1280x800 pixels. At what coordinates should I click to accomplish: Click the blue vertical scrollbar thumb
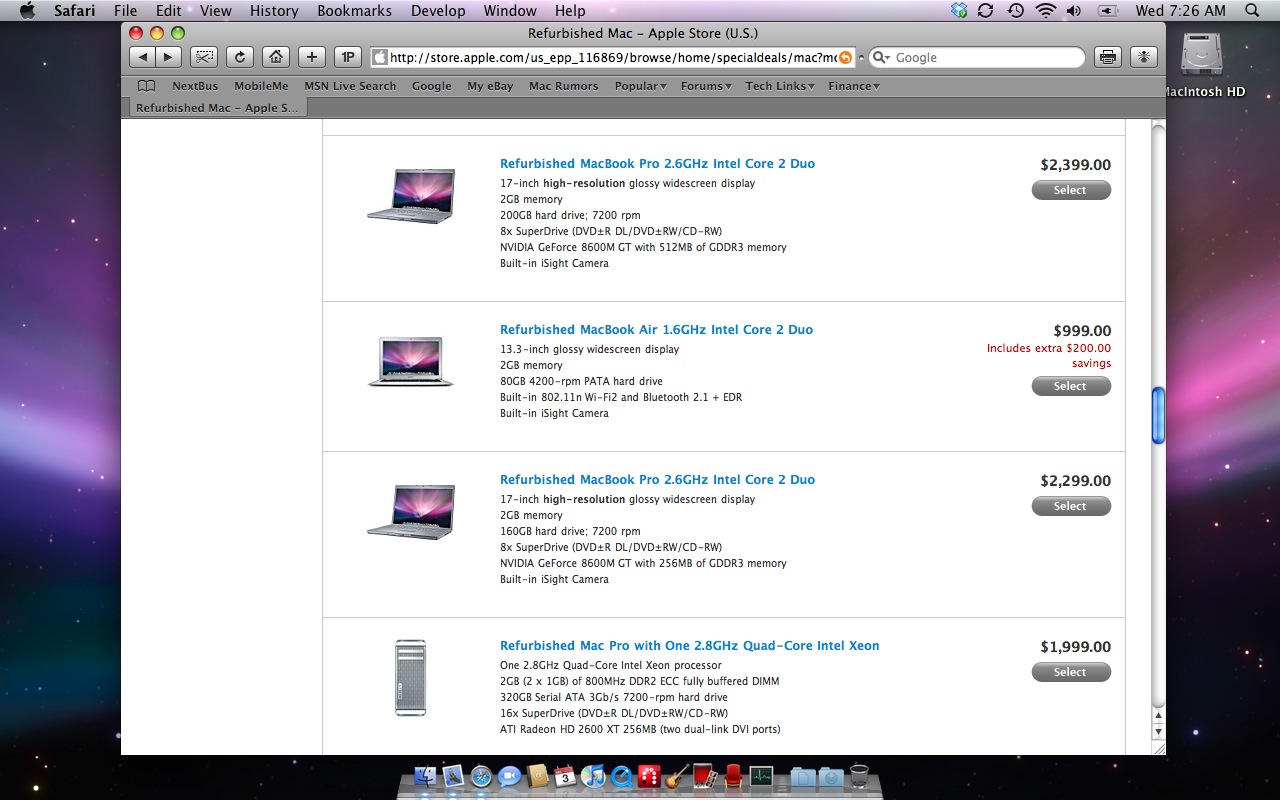click(1158, 415)
